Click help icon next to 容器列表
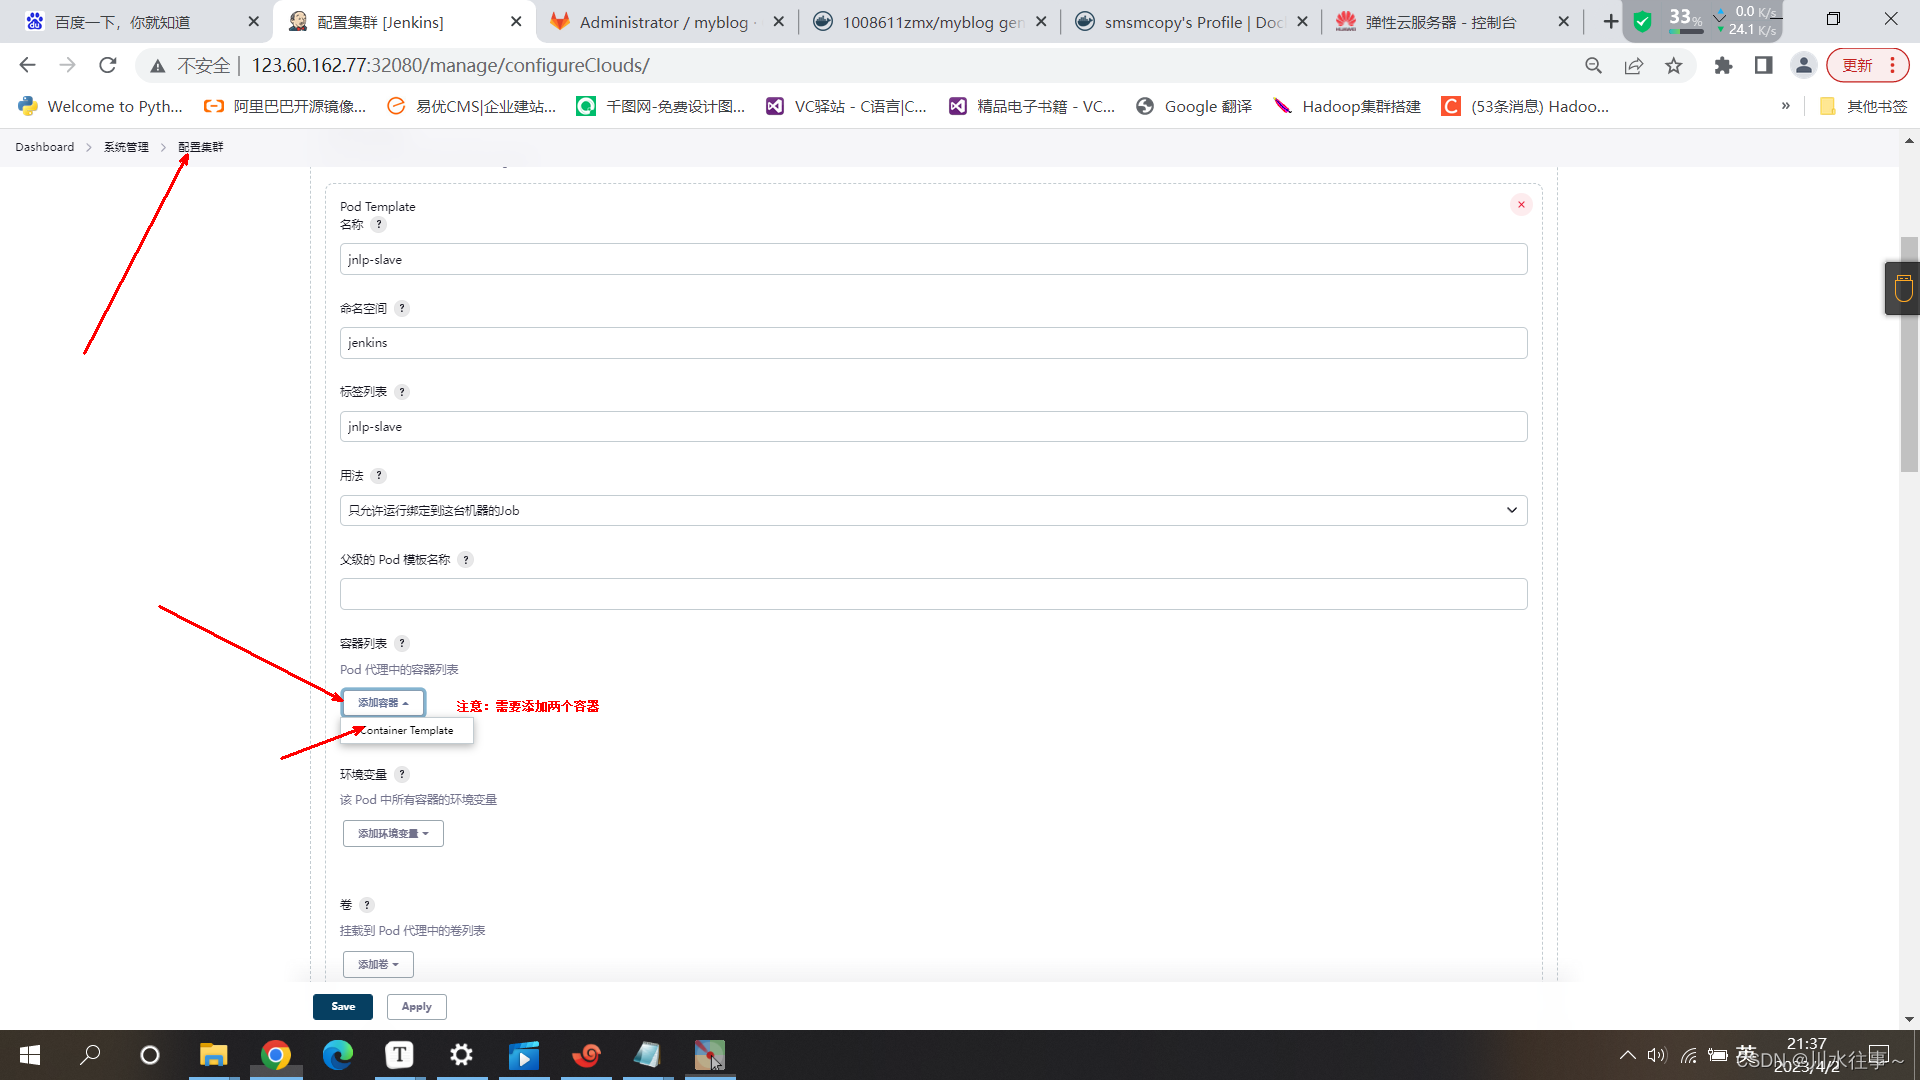 402,643
